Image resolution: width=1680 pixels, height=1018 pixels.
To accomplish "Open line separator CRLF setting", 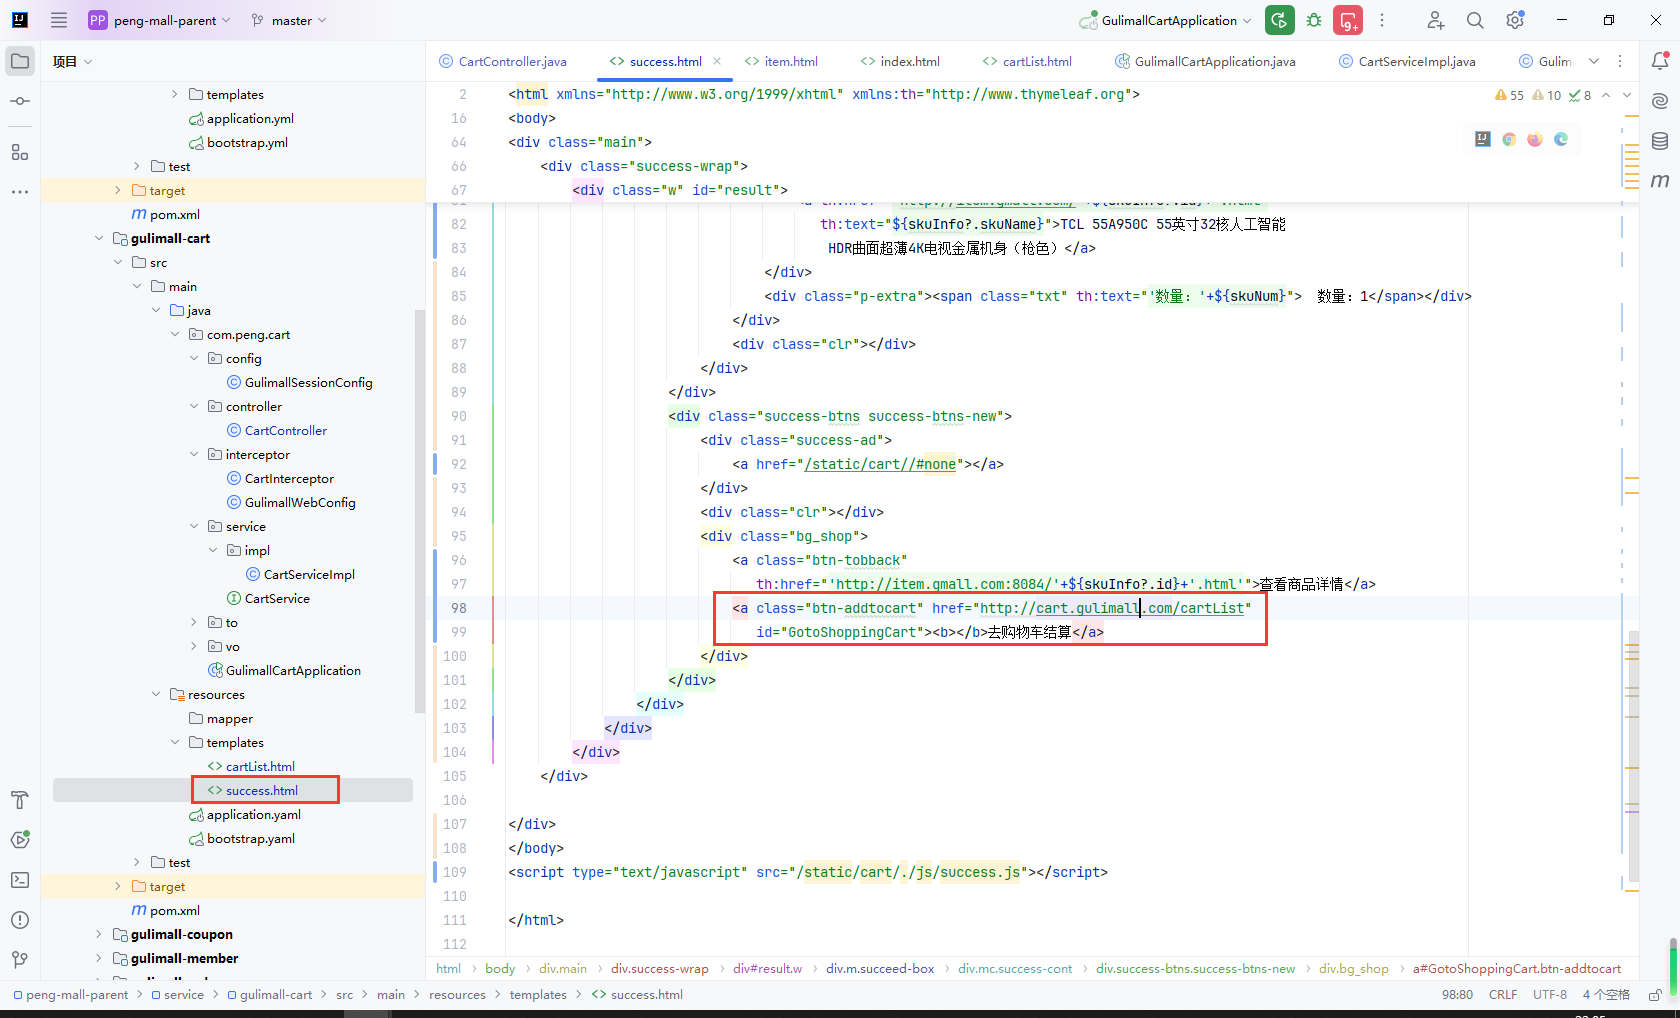I will pos(1503,995).
